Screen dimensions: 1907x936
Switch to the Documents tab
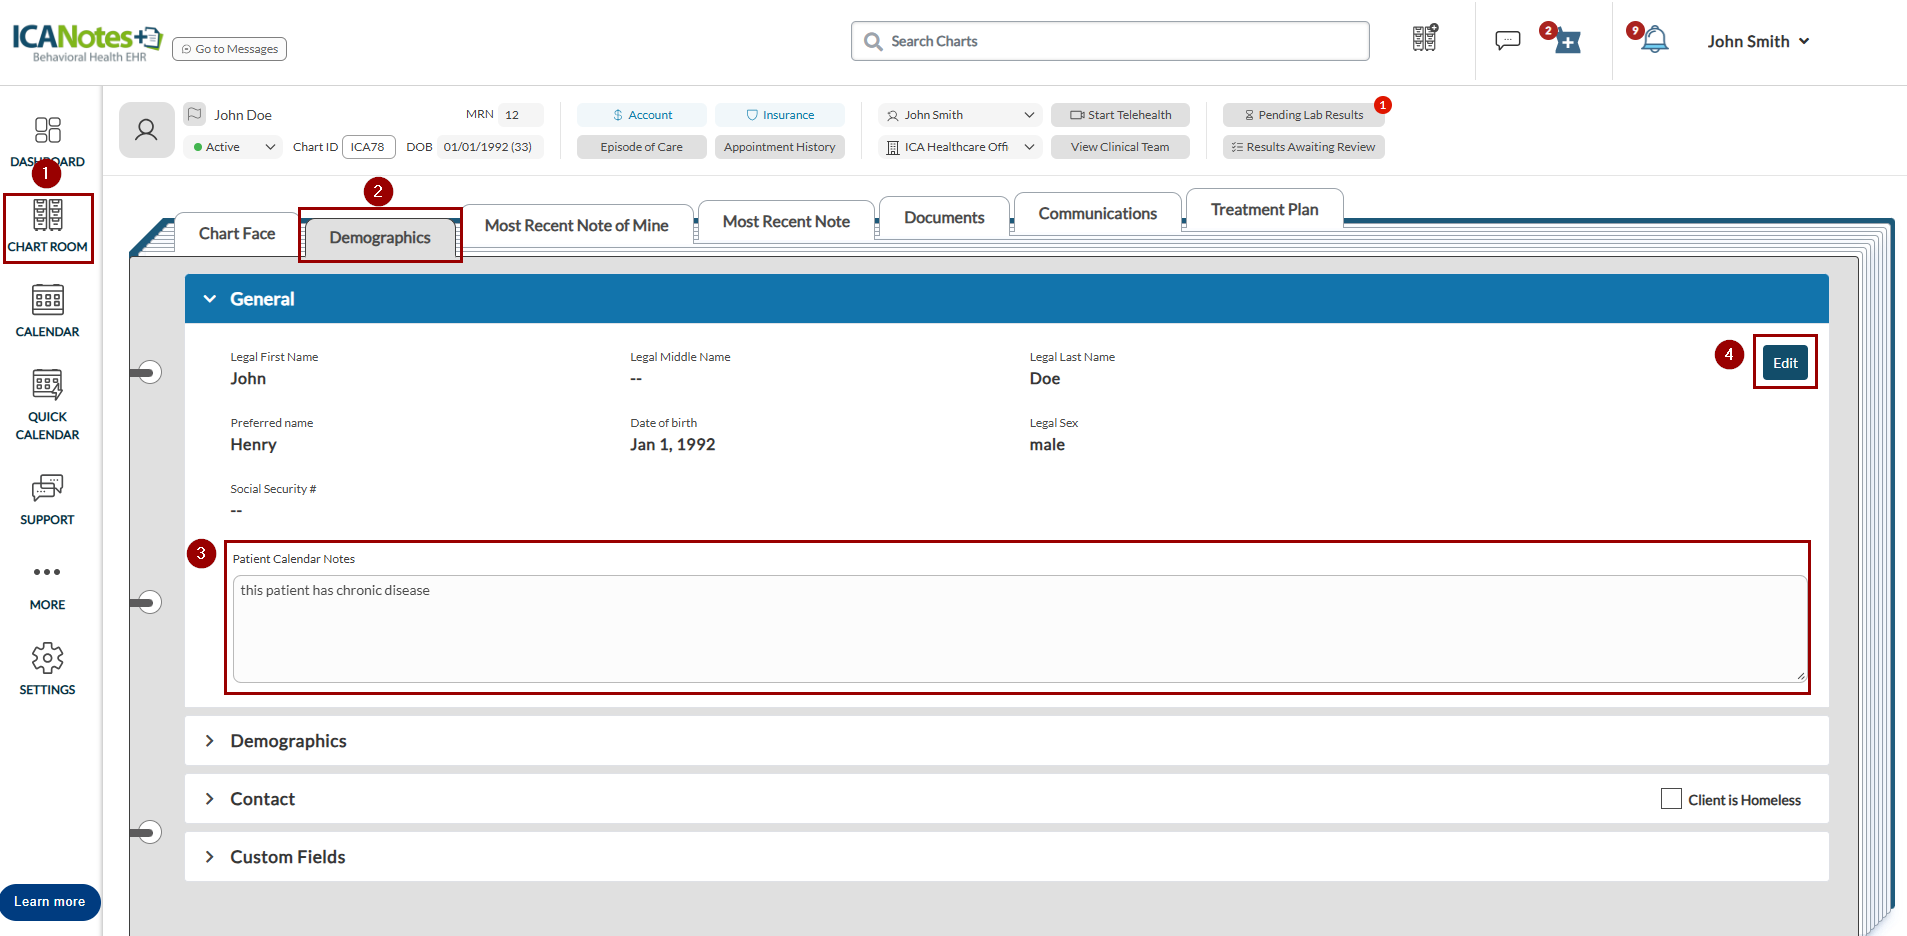tap(943, 218)
